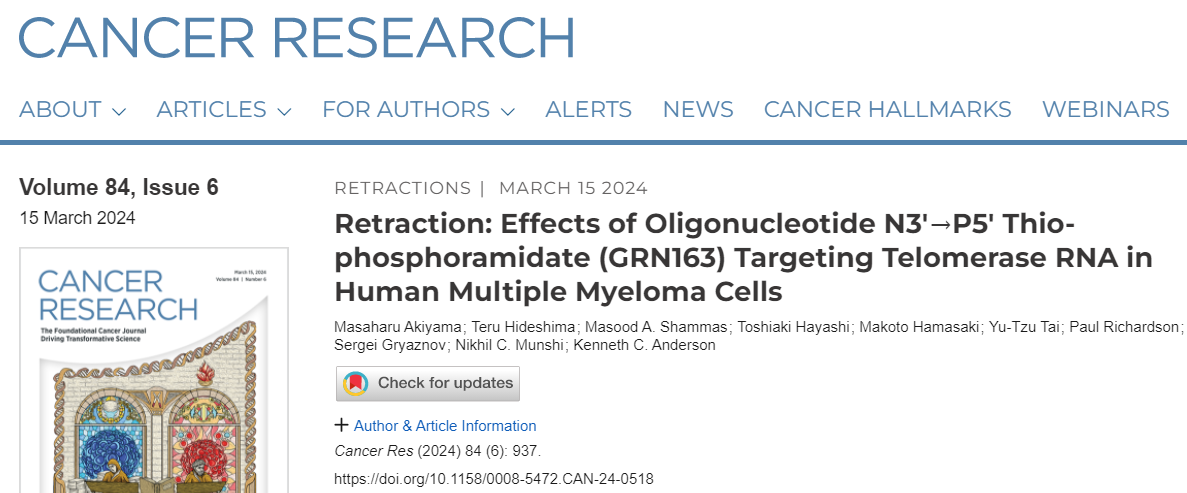The image size is (1187, 493).
Task: Click the plus icon beside Author & Article Information
Action: 341,425
